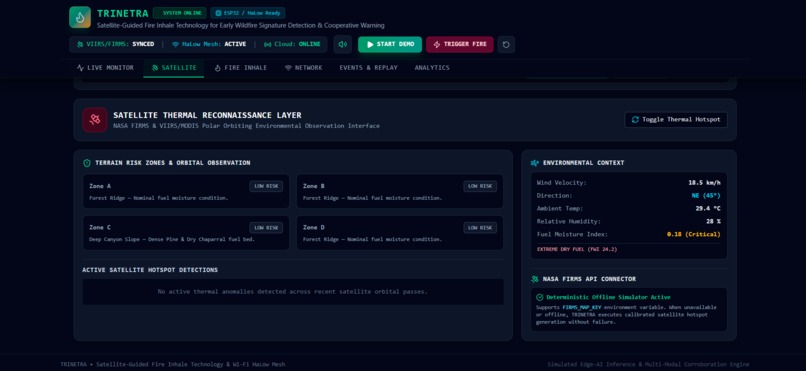
Task: Click the flame icon on FIRE INHALE tab
Action: [217, 68]
